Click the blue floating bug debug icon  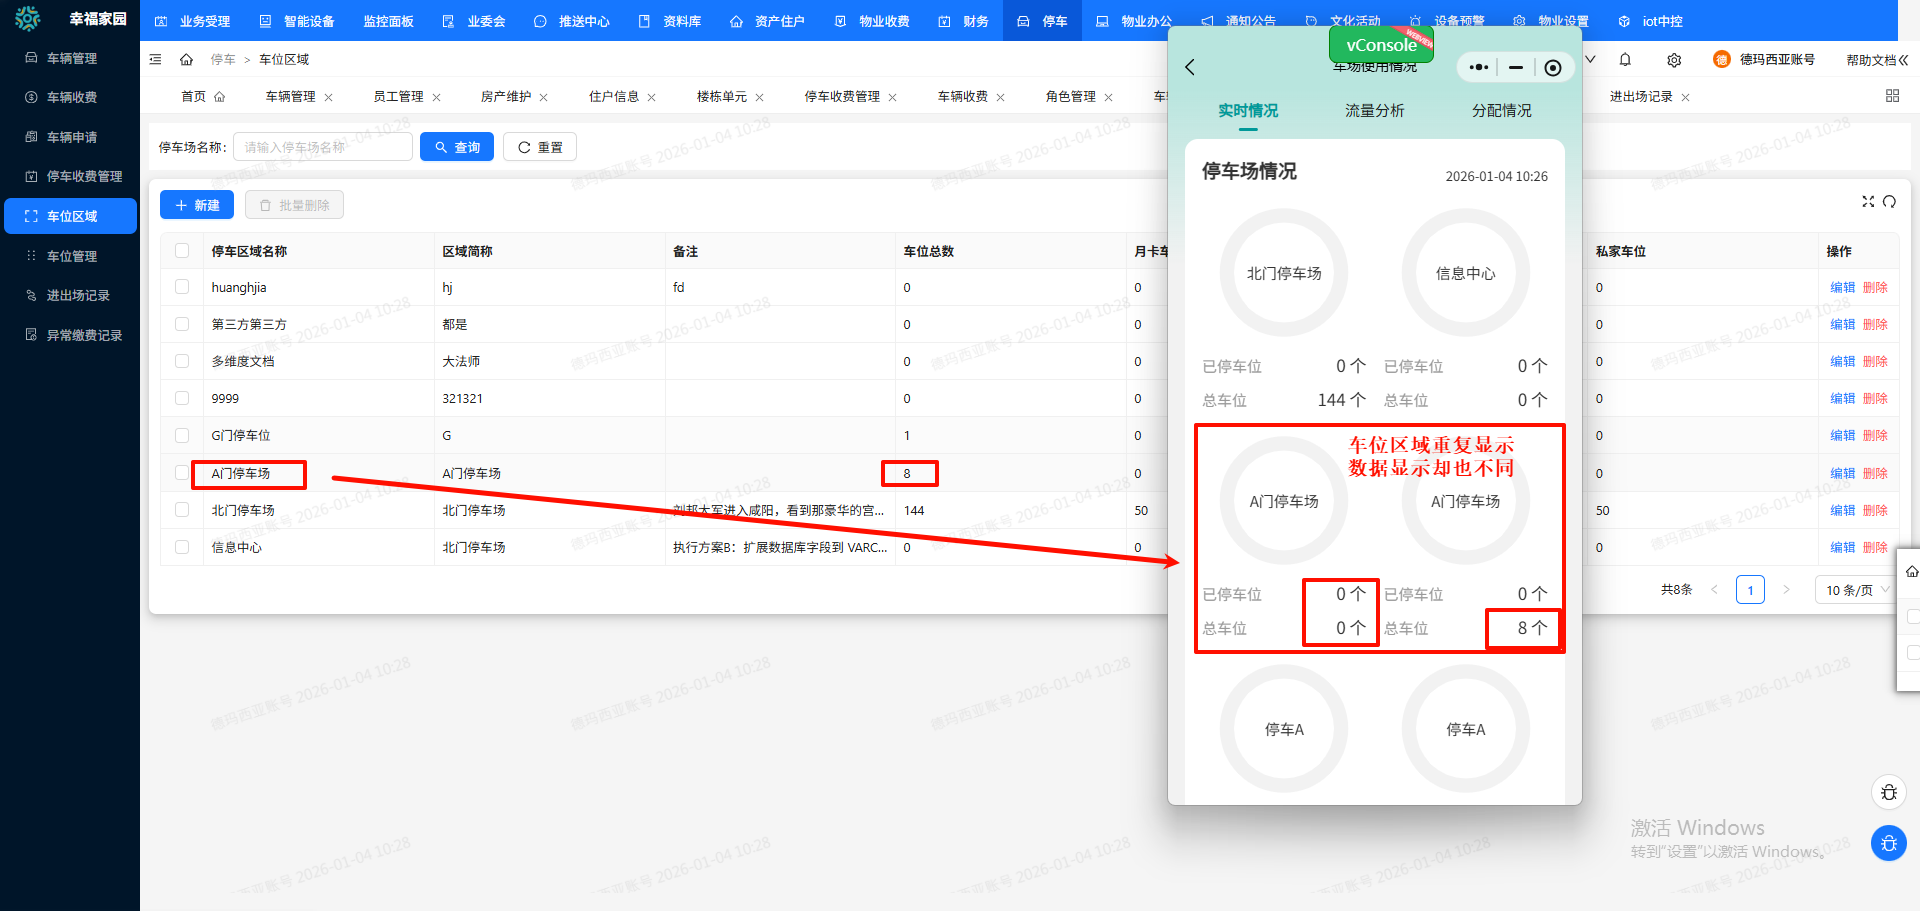(x=1888, y=843)
